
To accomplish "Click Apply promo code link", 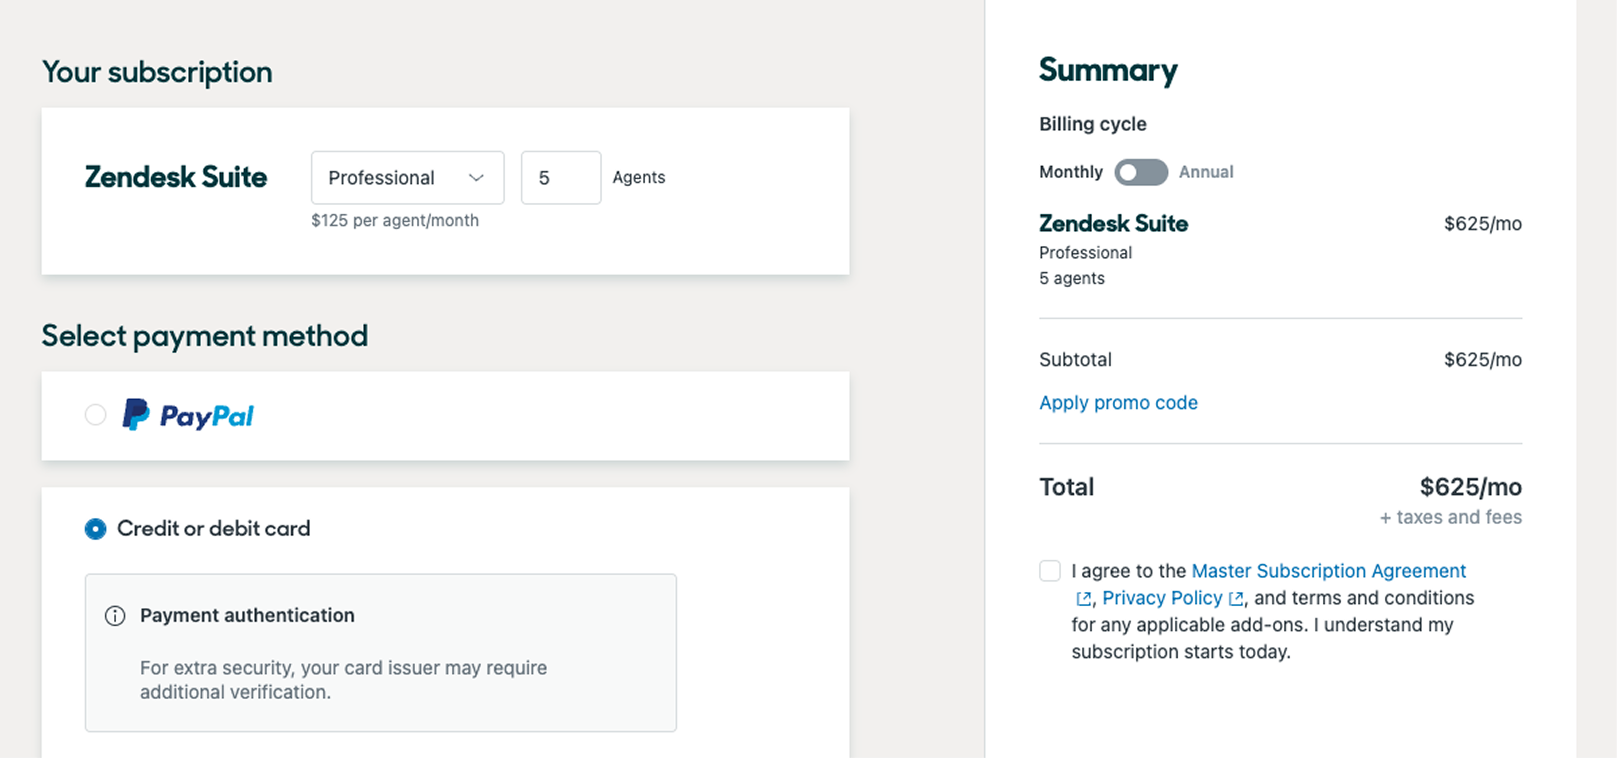I will coord(1118,403).
